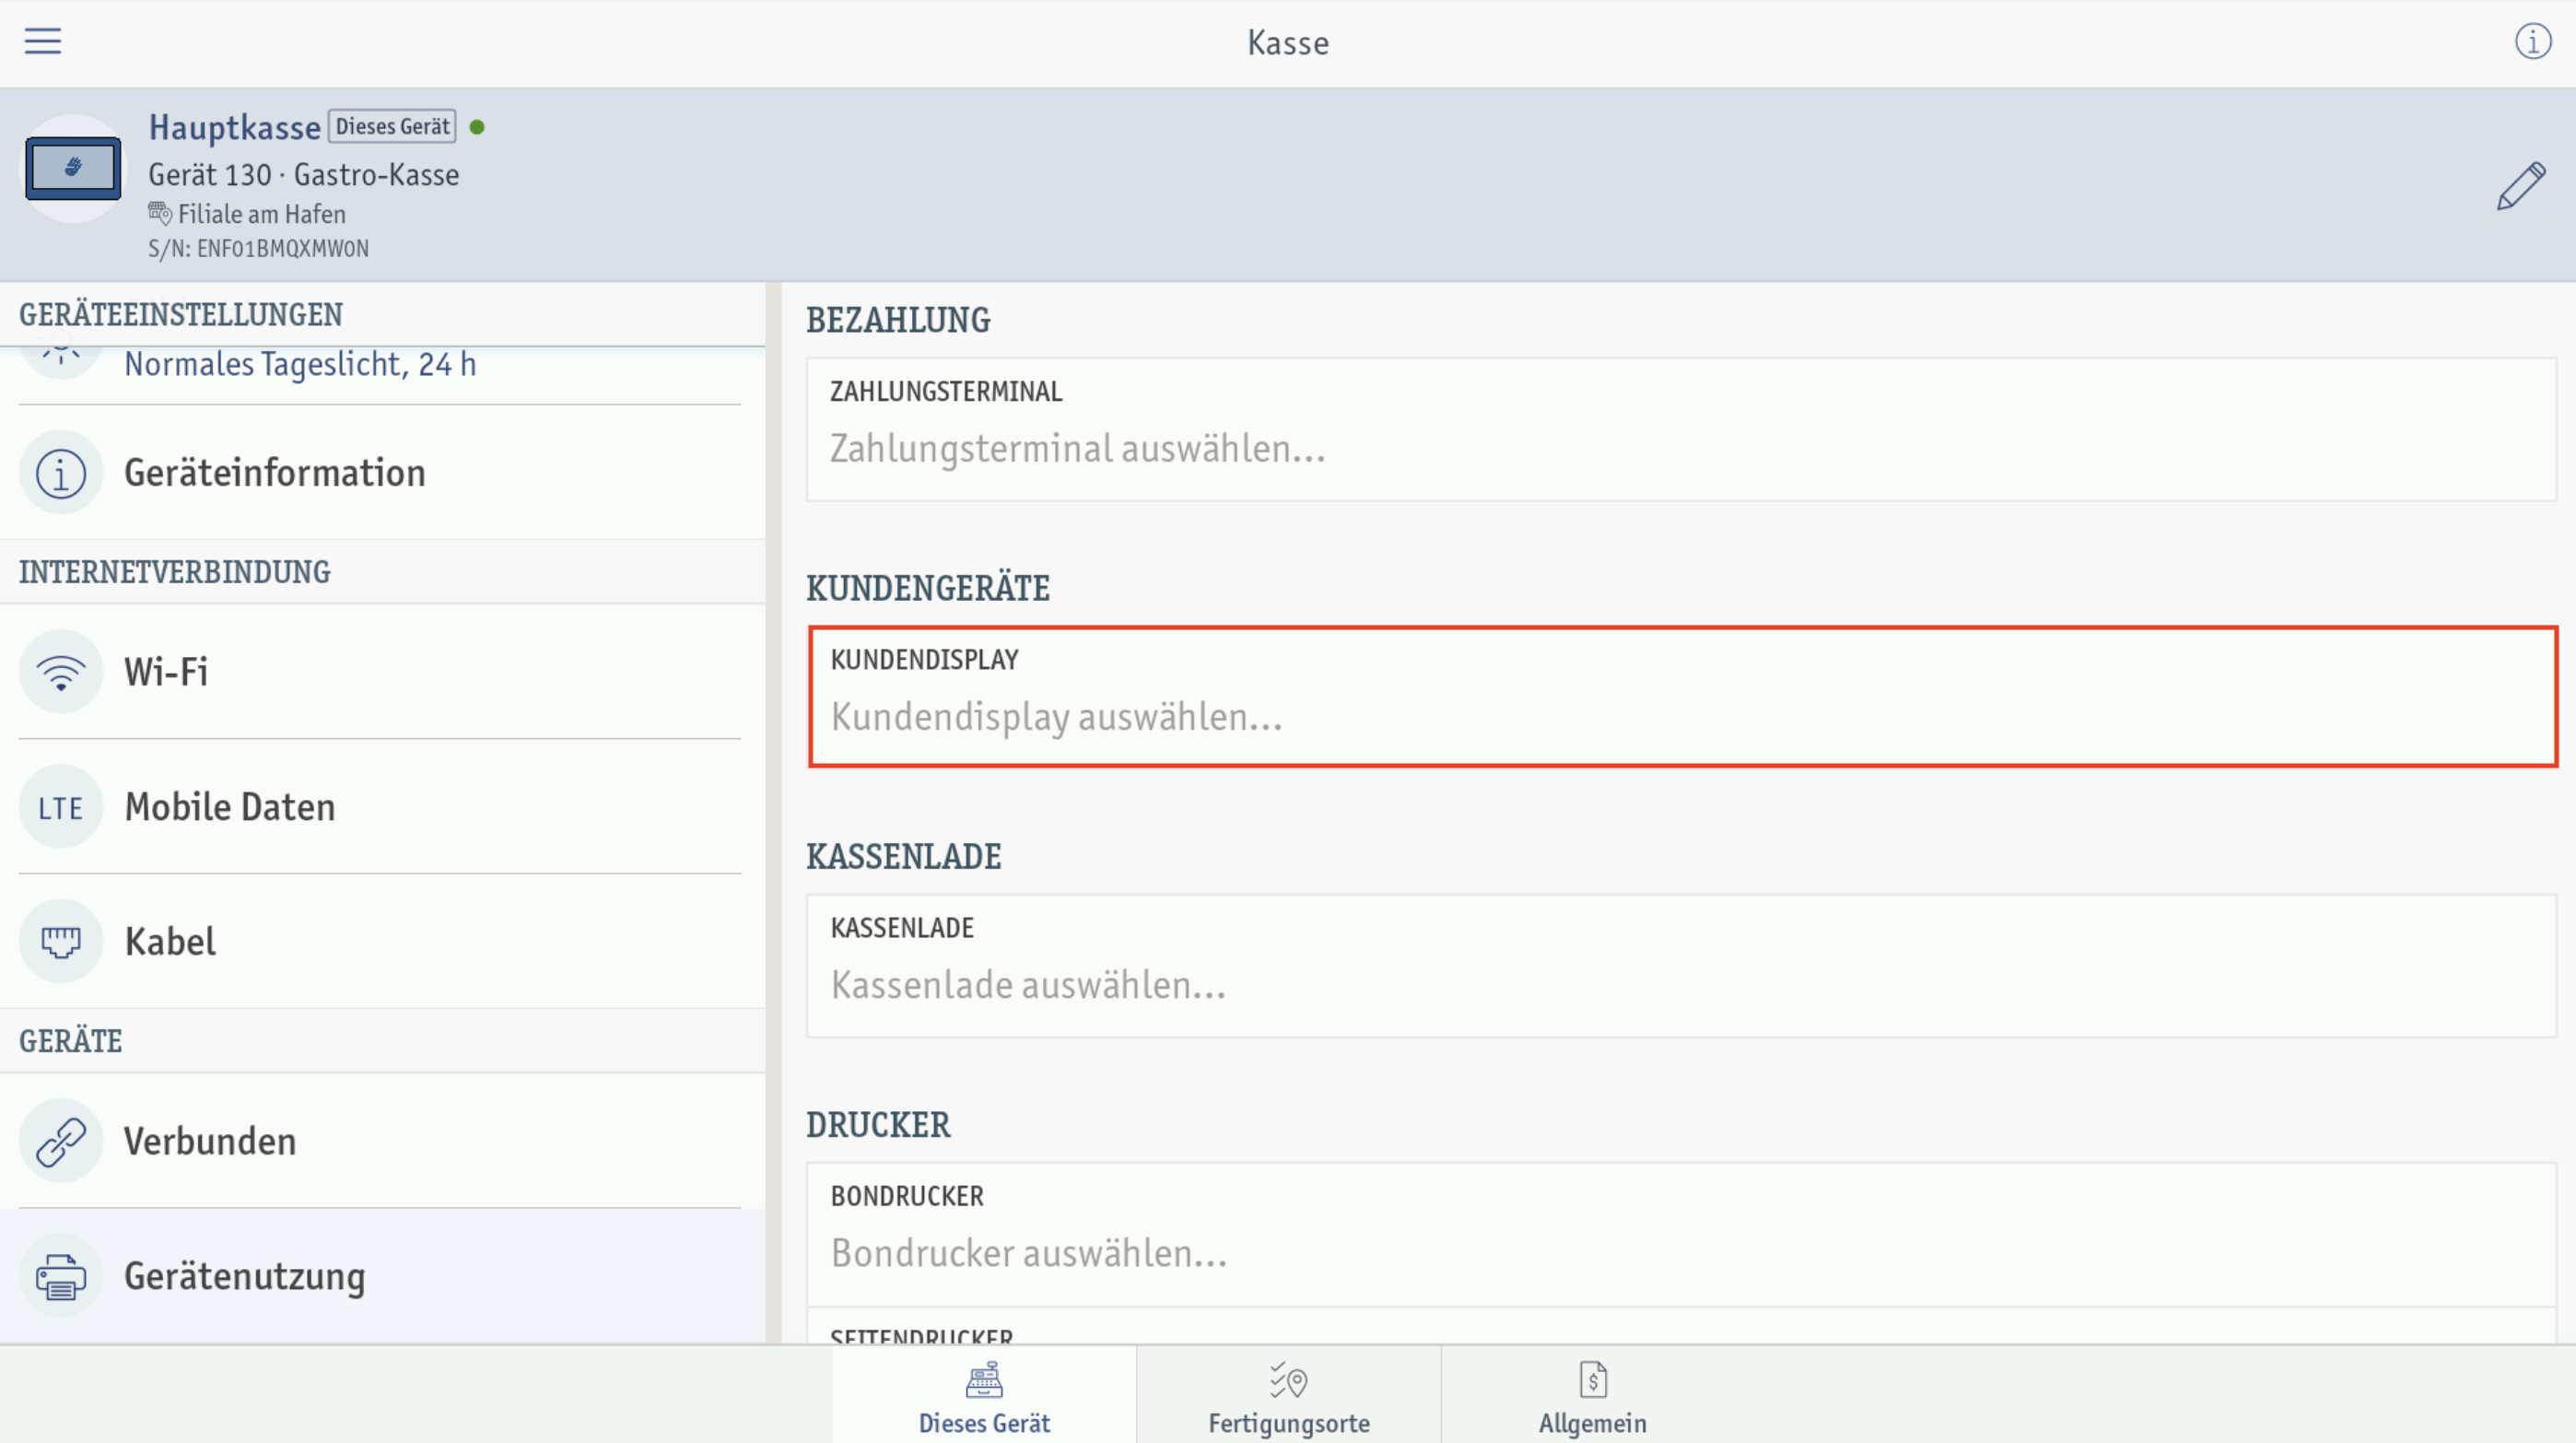The width and height of the screenshot is (2576, 1443).
Task: Switch to Dieses Gerät tab
Action: (x=984, y=1395)
